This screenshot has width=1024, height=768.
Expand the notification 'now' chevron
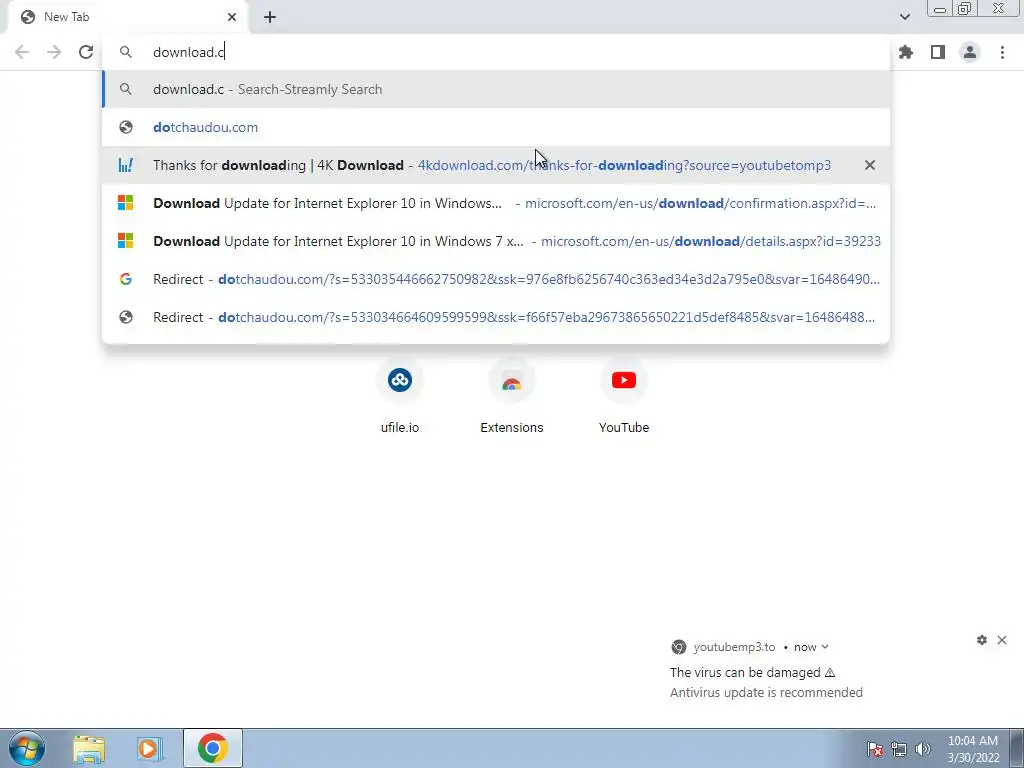(x=825, y=647)
